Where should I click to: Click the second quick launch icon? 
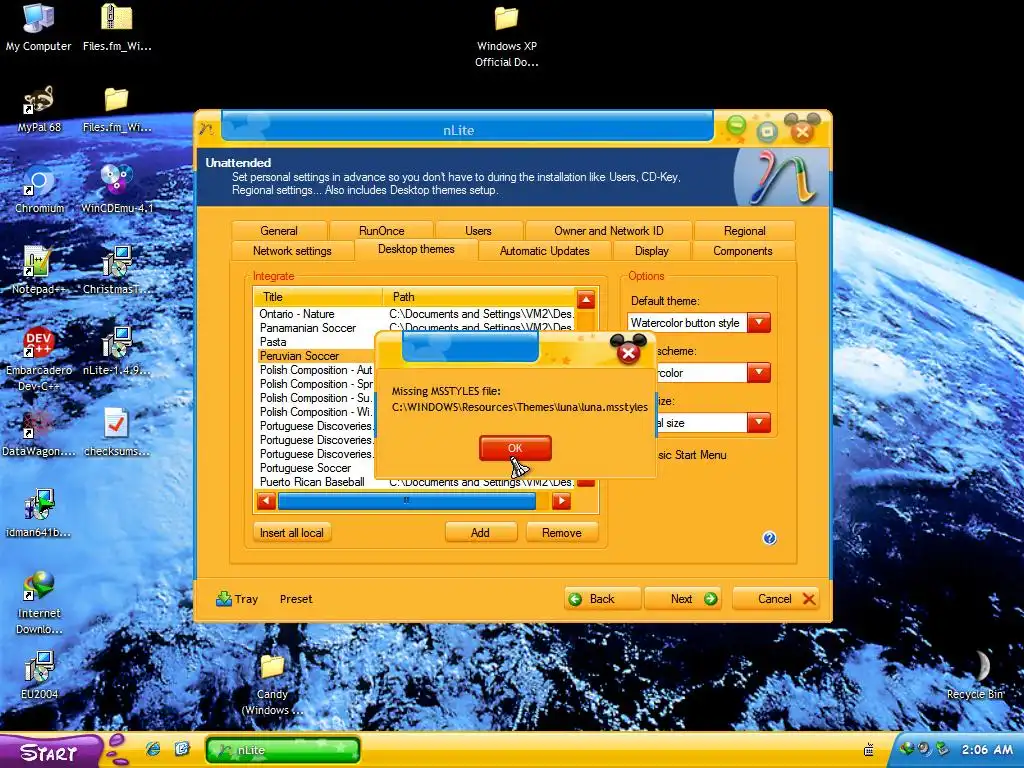coord(182,748)
